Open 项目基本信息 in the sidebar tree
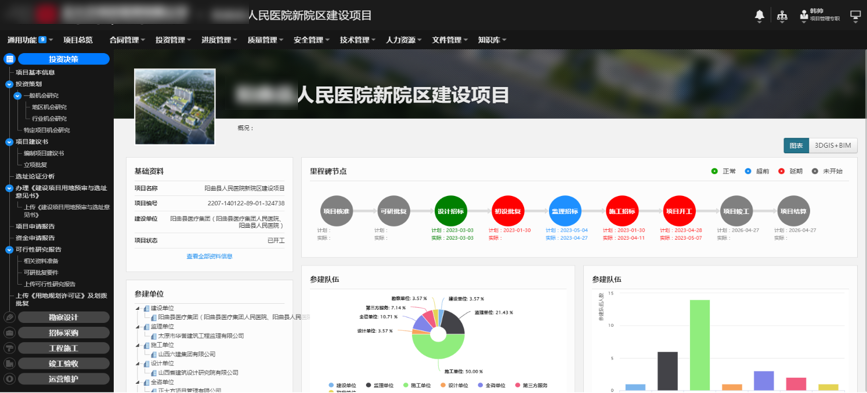The width and height of the screenshot is (867, 393). pos(35,72)
